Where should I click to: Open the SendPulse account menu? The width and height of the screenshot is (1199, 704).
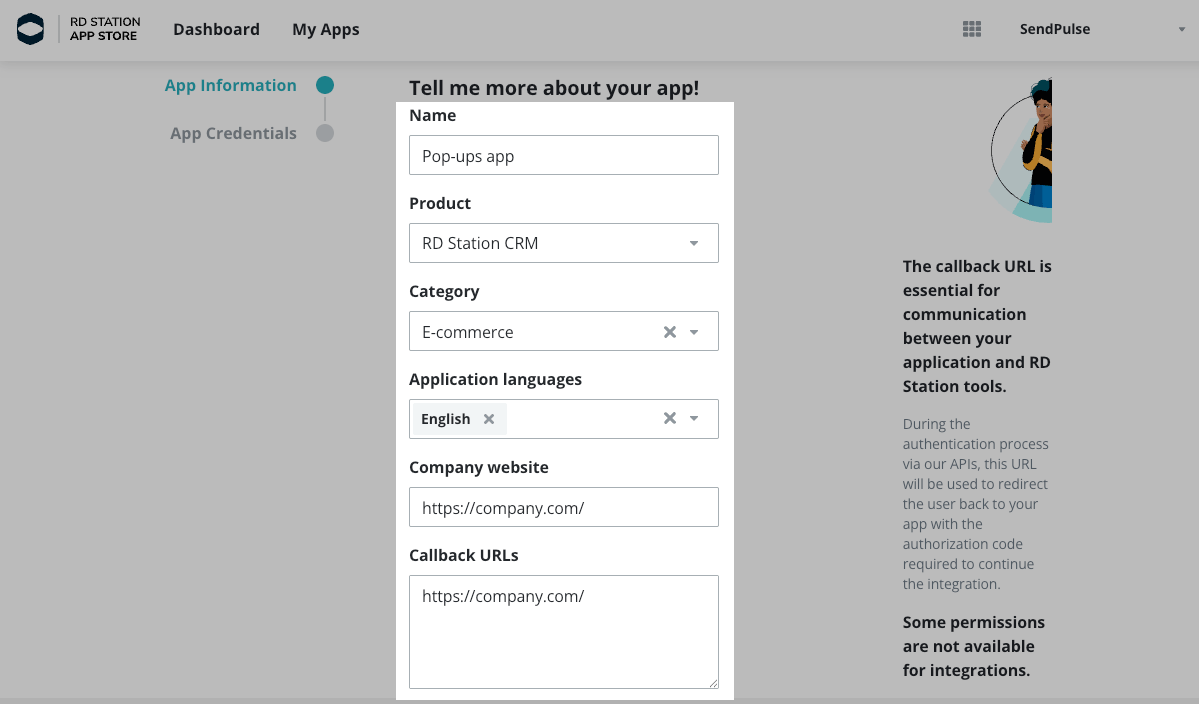click(x=1100, y=29)
